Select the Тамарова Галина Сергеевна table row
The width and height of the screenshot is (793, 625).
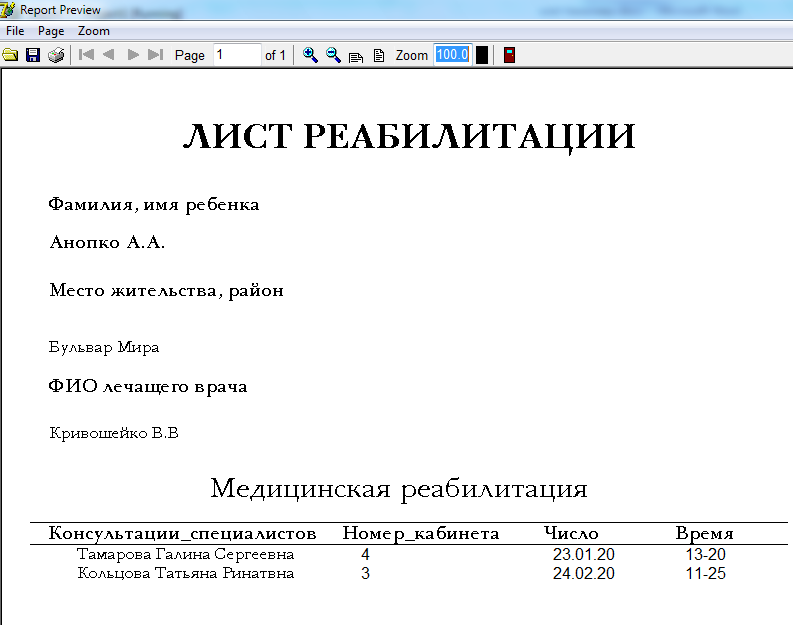tap(186, 554)
